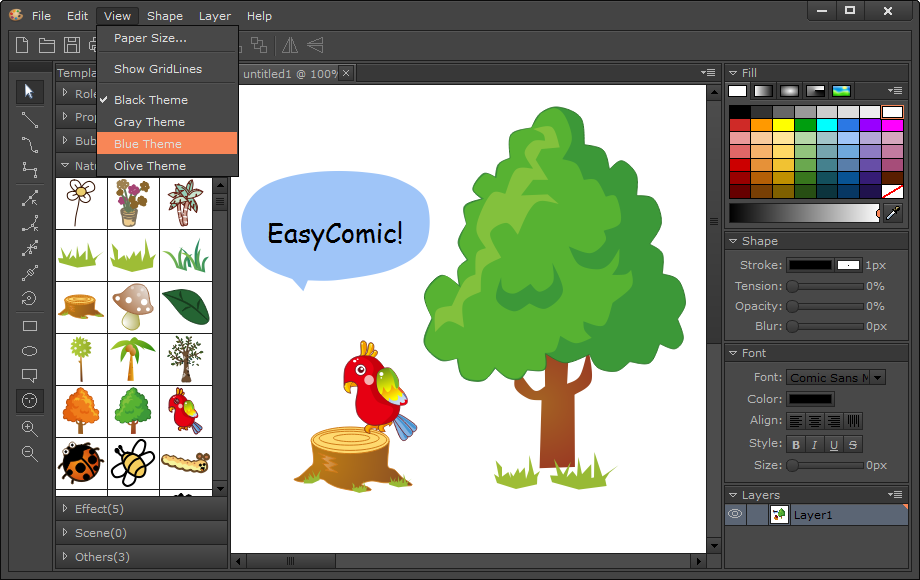
Task: Expand the Effect(5) template category
Action: click(100, 509)
